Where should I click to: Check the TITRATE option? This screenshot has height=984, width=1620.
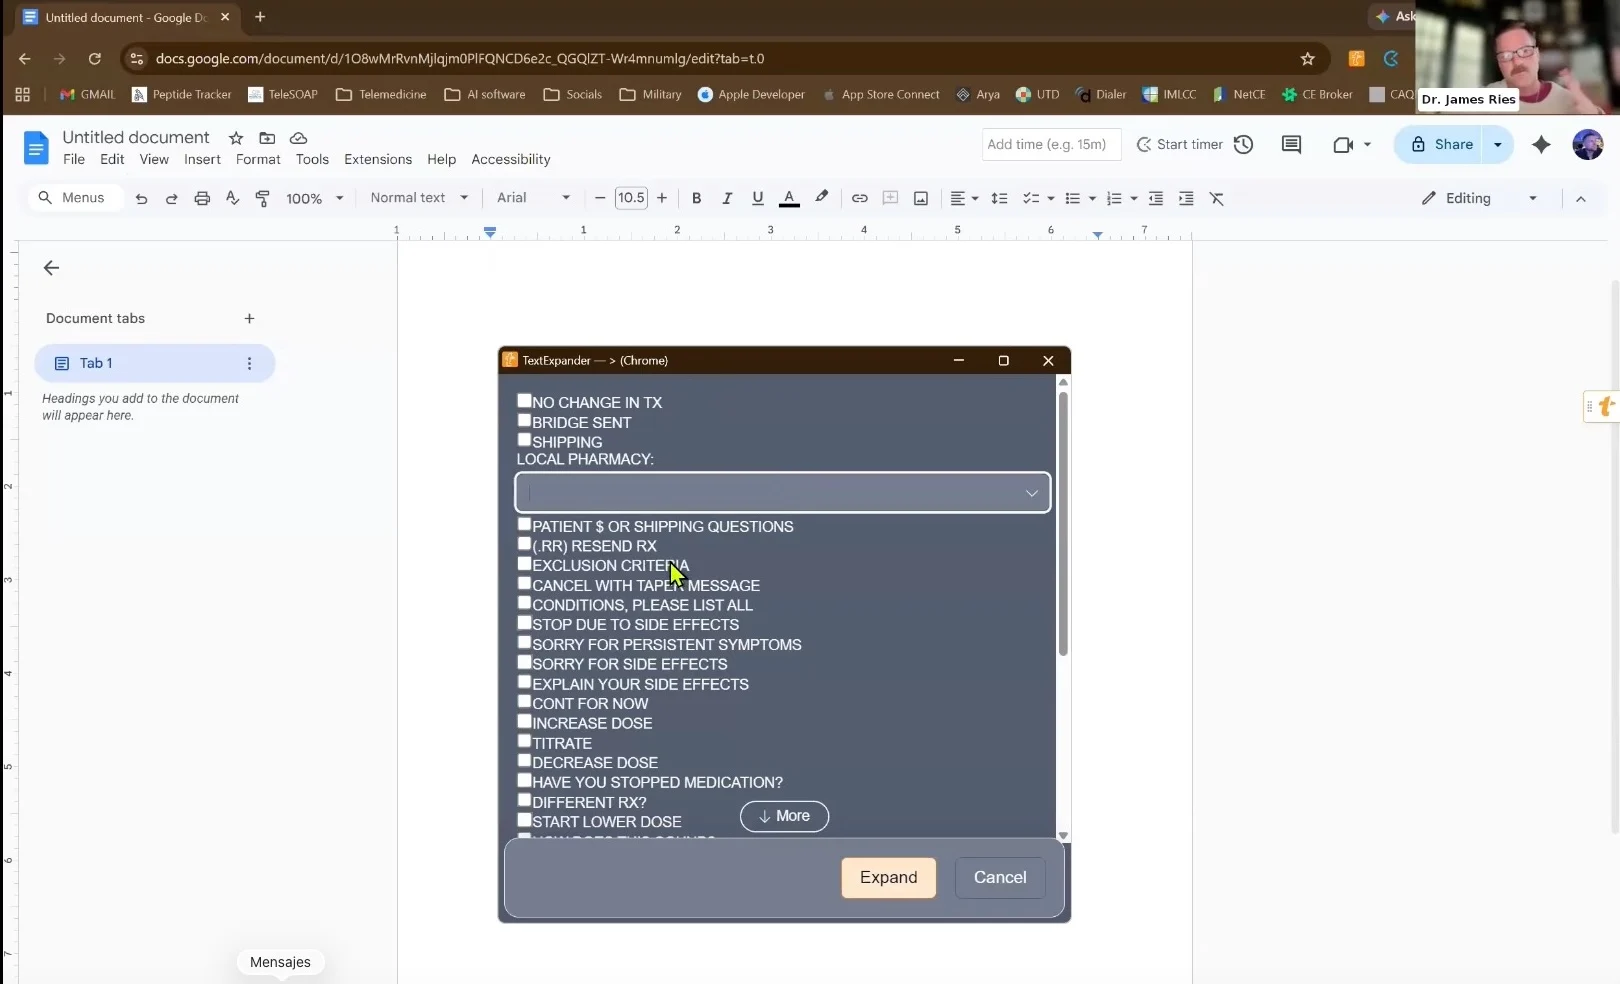click(x=524, y=741)
